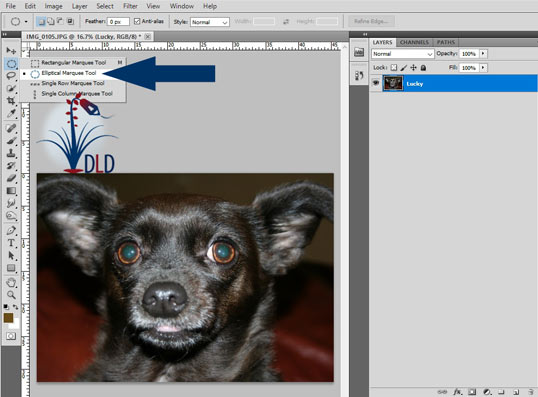Select the Hand tool
This screenshot has height=397, width=538.
tap(11, 283)
